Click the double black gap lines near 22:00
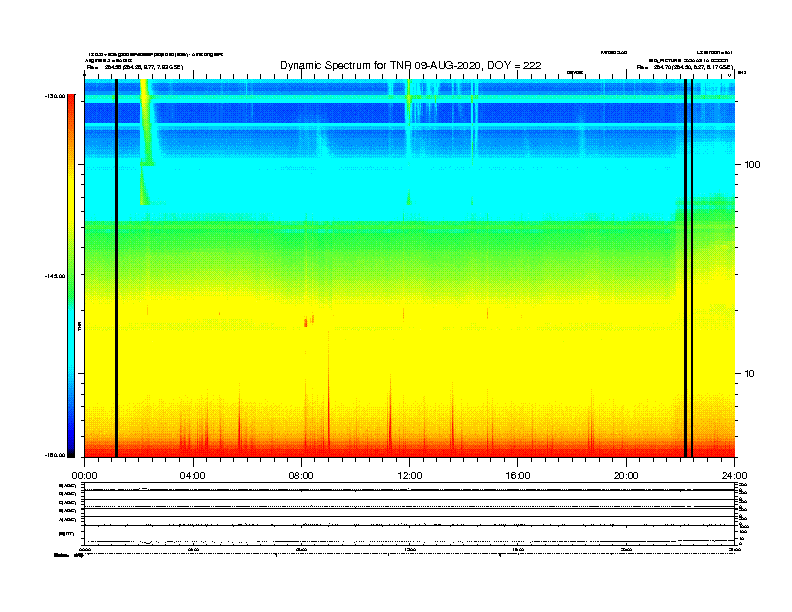Viewport: 792px width, 612px height. pos(688,268)
